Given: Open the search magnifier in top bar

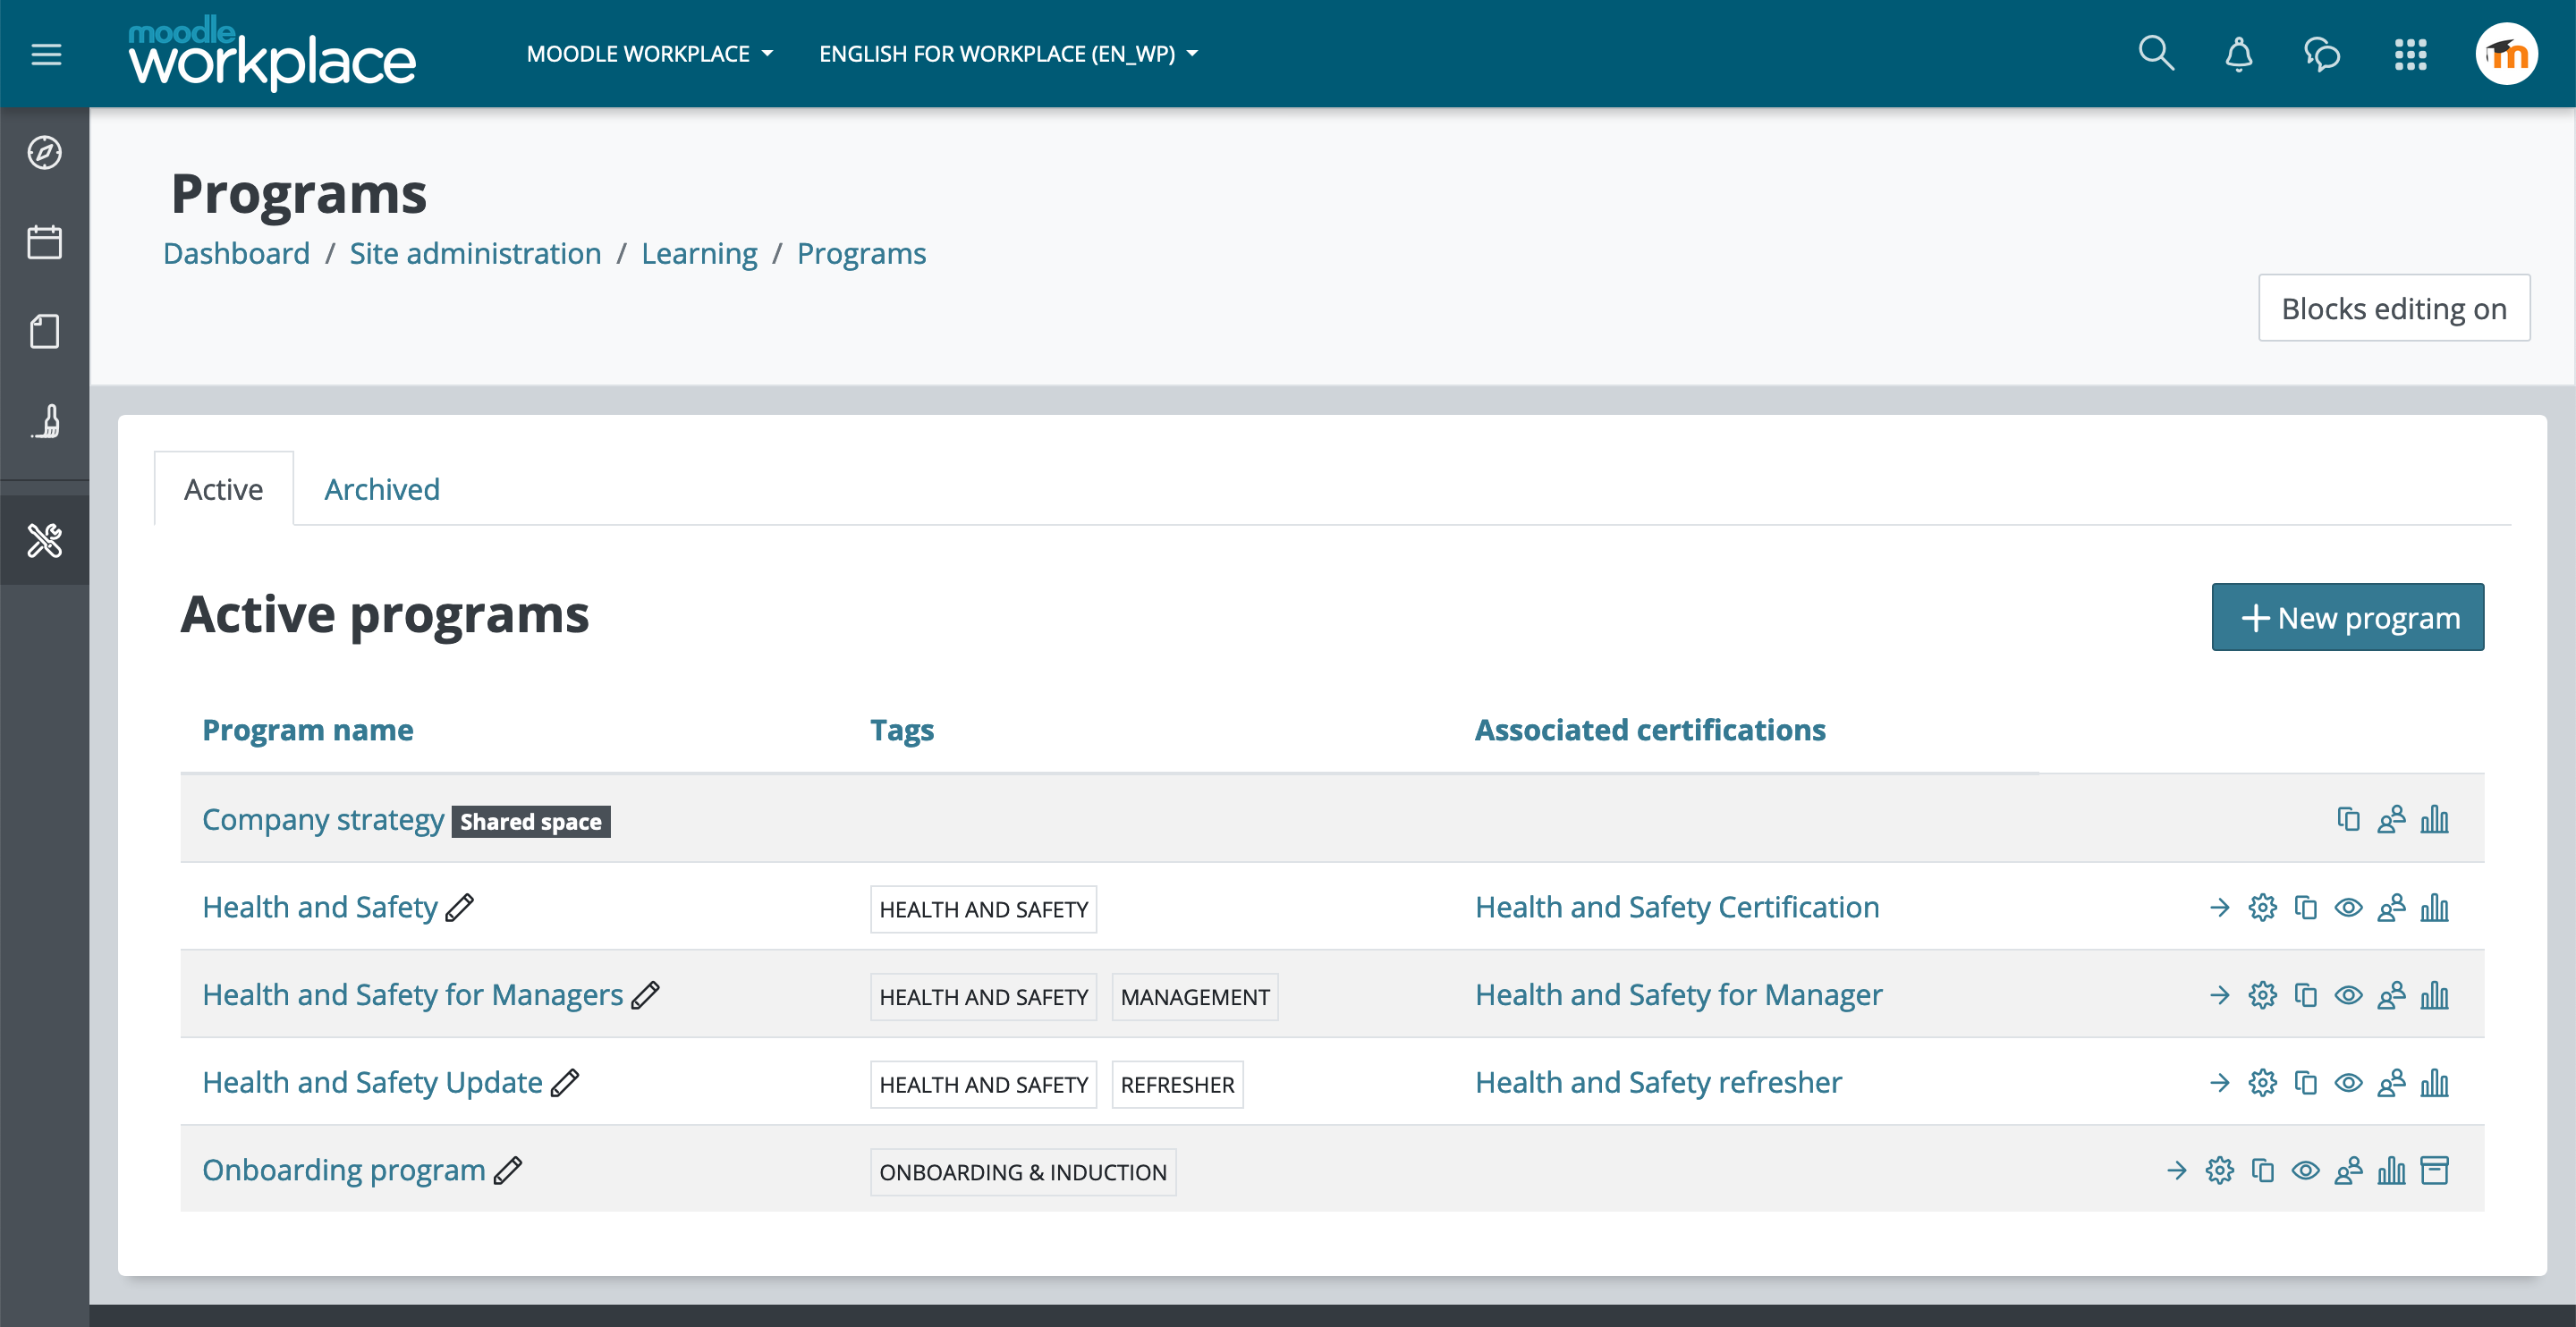Looking at the screenshot, I should 2155,54.
